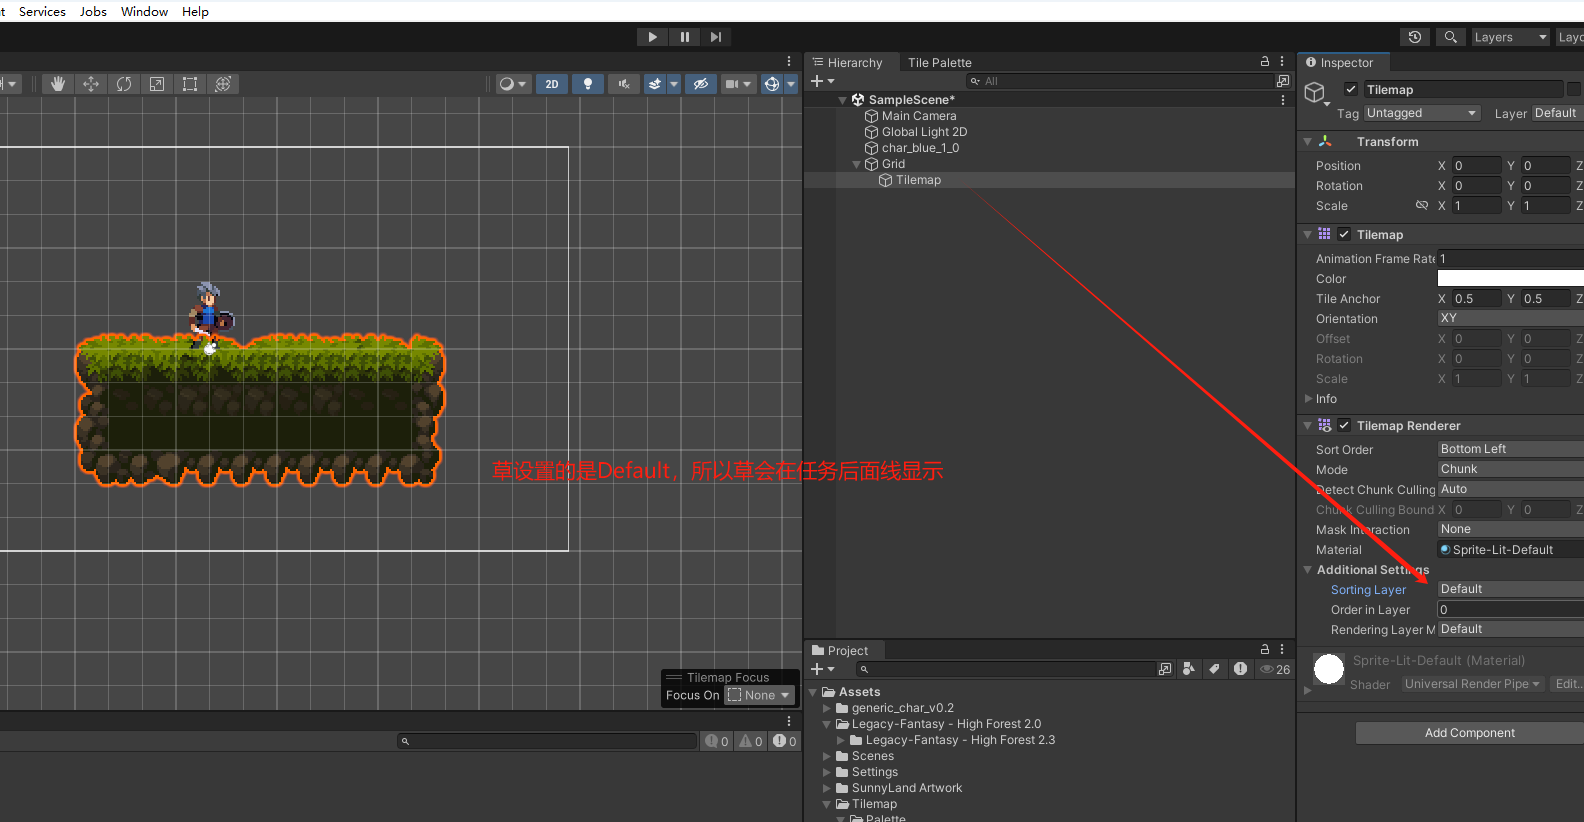
Task: Open the Jobs menu
Action: 93,11
